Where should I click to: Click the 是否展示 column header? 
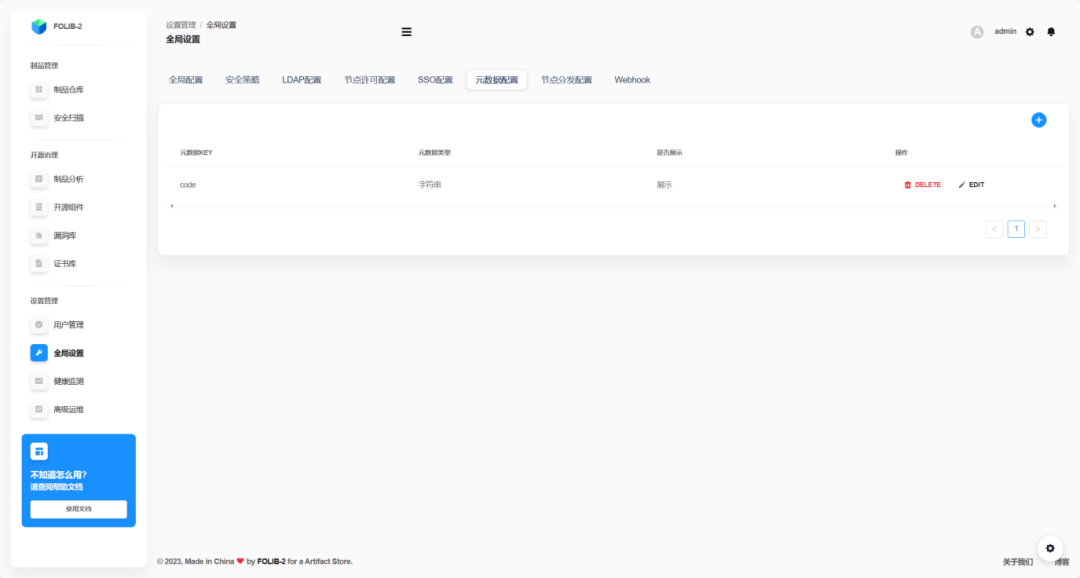click(x=669, y=152)
